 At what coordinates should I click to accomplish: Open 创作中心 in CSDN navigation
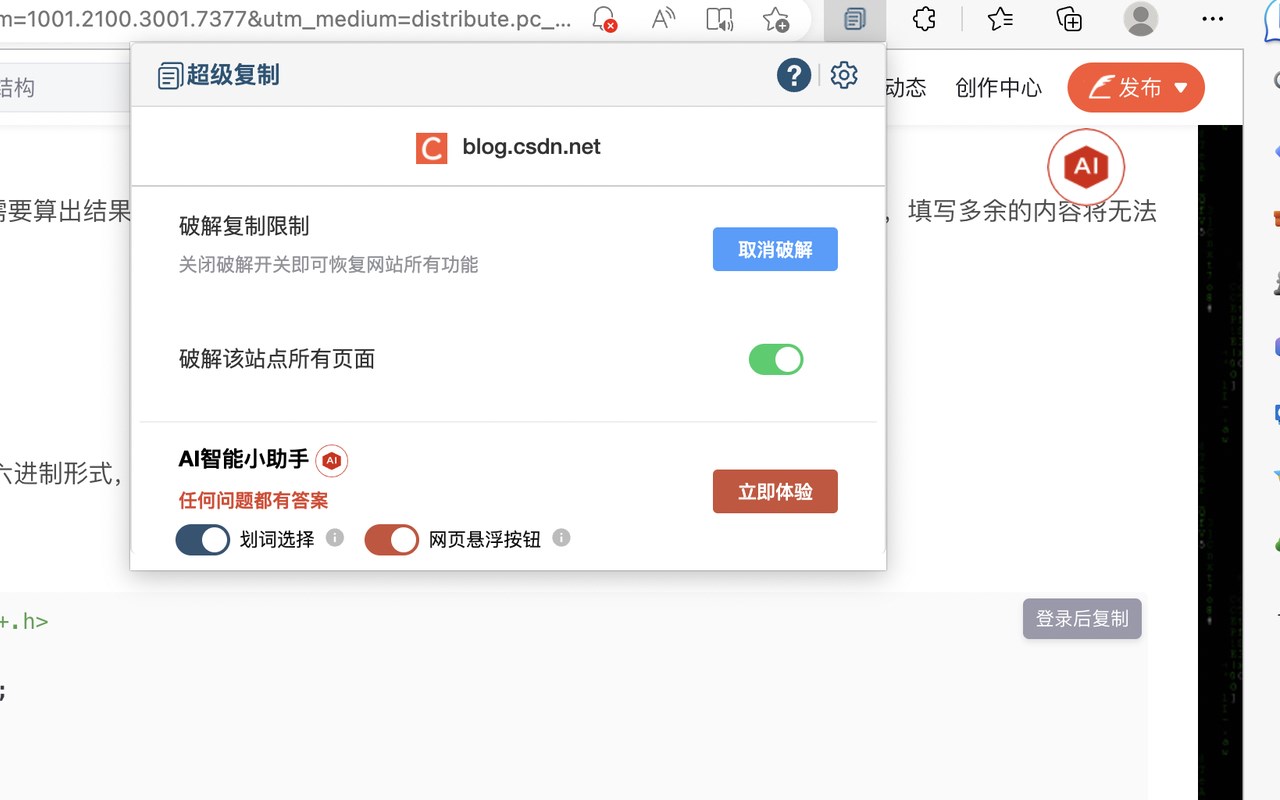pos(998,88)
